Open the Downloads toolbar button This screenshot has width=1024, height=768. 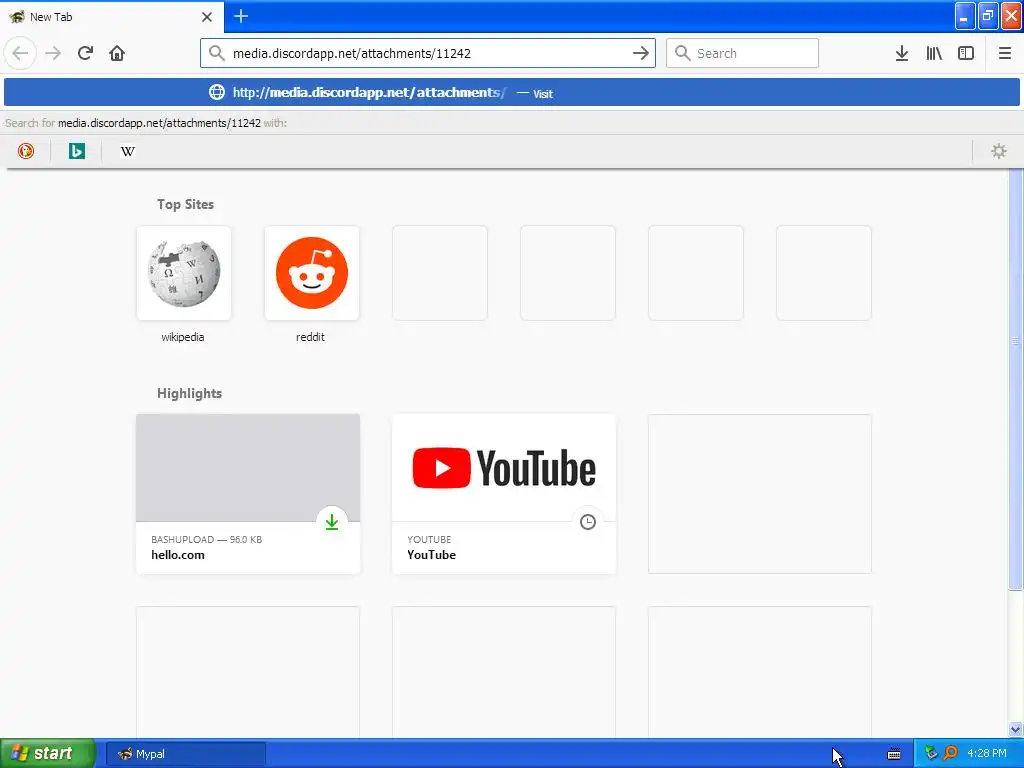[901, 53]
